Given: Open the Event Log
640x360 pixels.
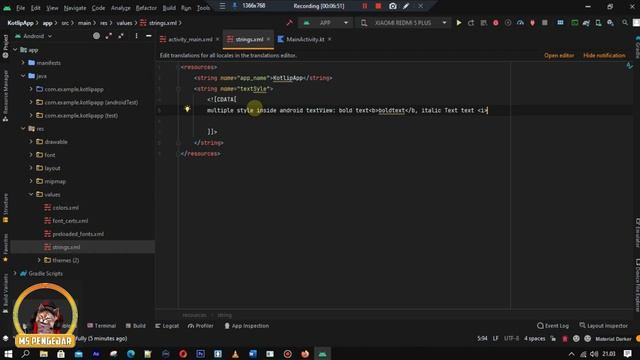Looking at the screenshot, I should pos(553,326).
